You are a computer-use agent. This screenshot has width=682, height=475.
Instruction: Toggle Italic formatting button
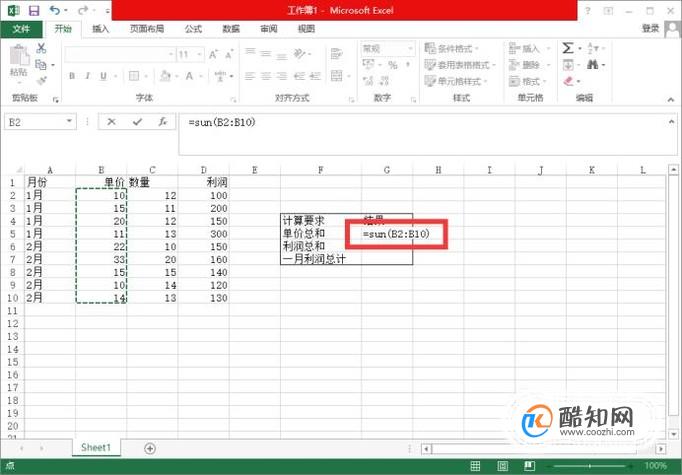[x=87, y=76]
